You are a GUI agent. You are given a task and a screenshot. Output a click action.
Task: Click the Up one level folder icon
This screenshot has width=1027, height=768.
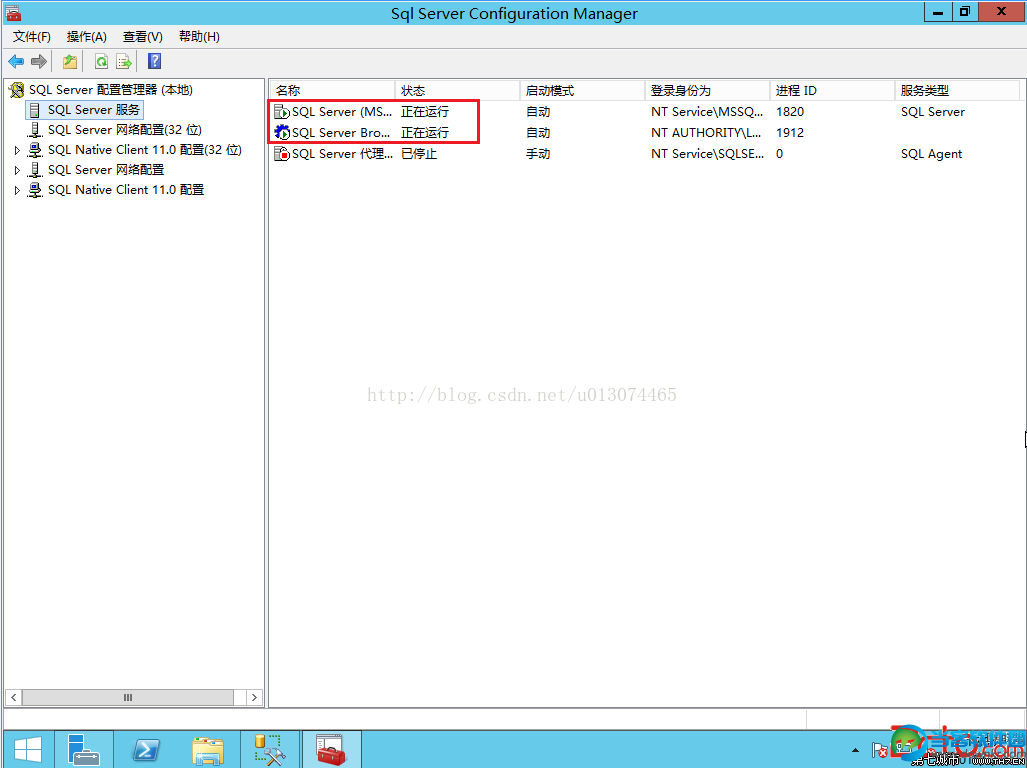(70, 62)
